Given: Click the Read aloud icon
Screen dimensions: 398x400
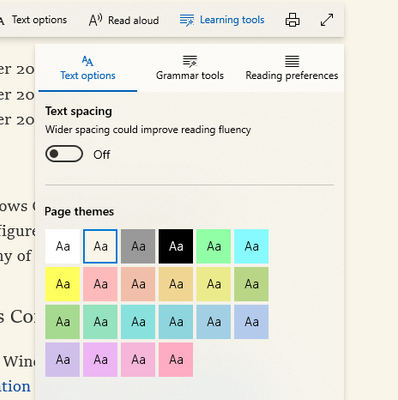Looking at the screenshot, I should click(95, 20).
